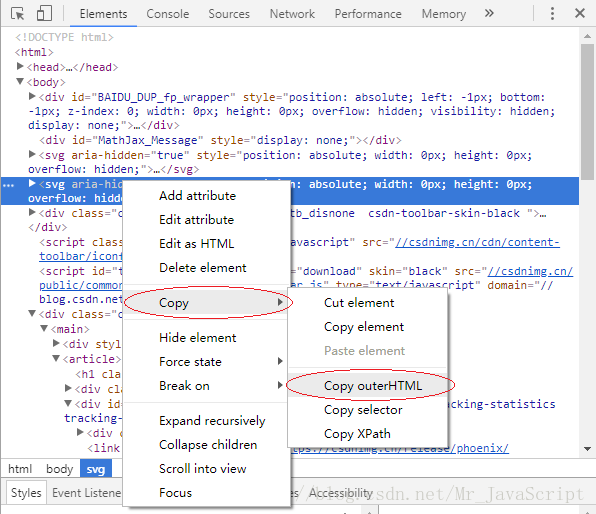Select svg in the breadcrumb bar
The width and height of the screenshot is (596, 514).
[96, 469]
